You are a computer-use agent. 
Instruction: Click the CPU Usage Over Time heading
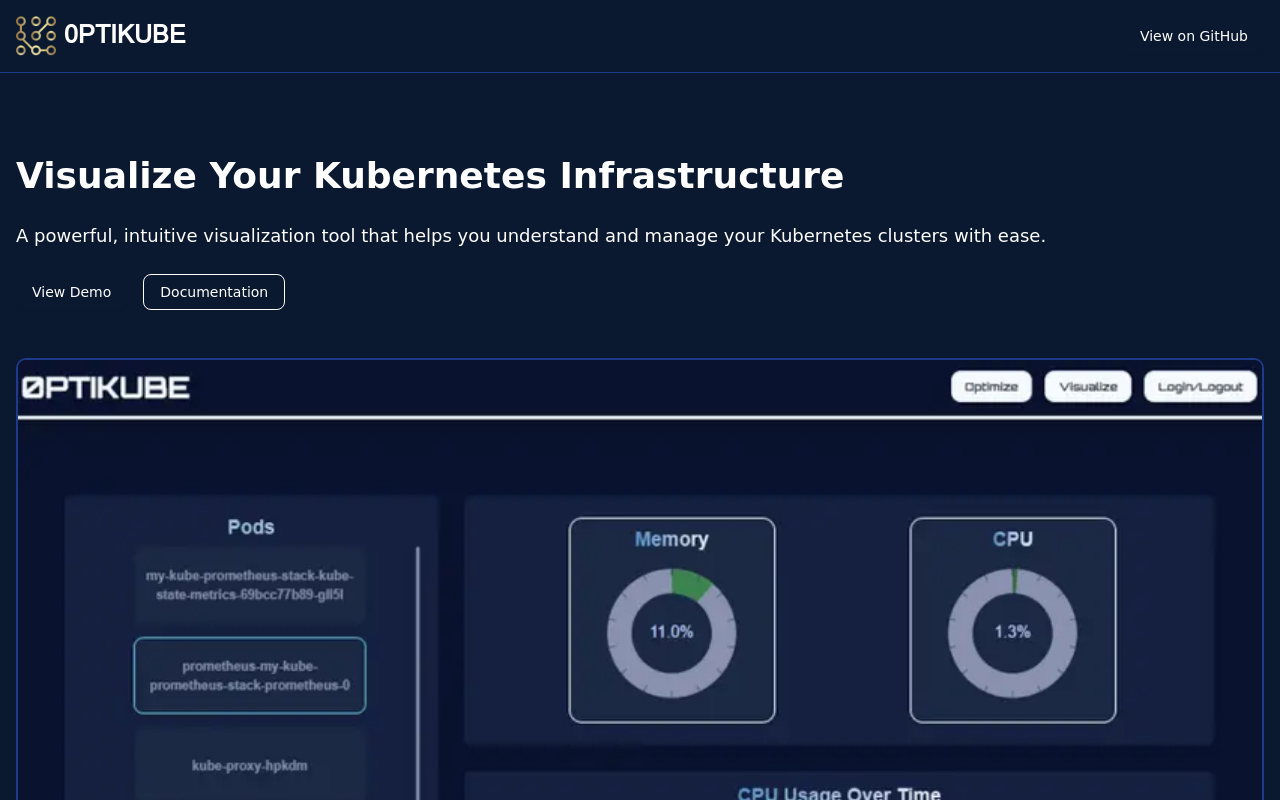(839, 793)
